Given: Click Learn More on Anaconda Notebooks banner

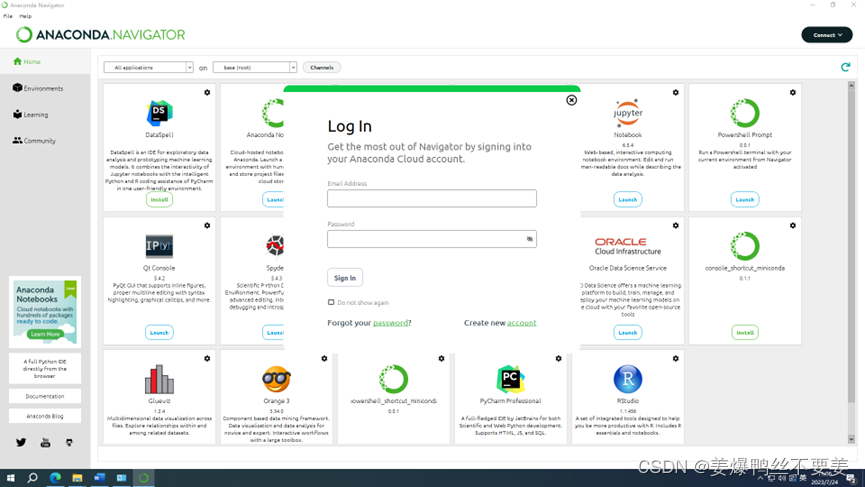Looking at the screenshot, I should pos(45,334).
